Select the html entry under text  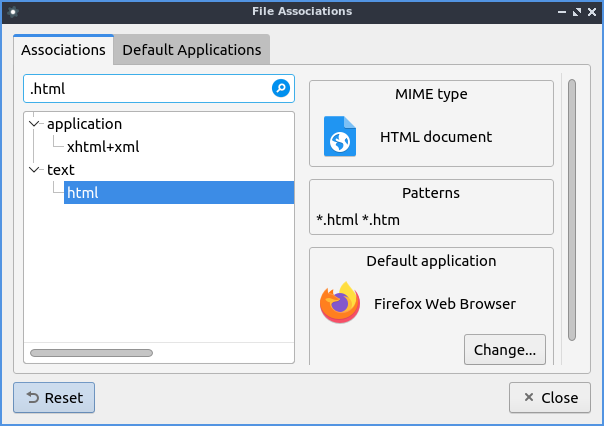click(83, 193)
